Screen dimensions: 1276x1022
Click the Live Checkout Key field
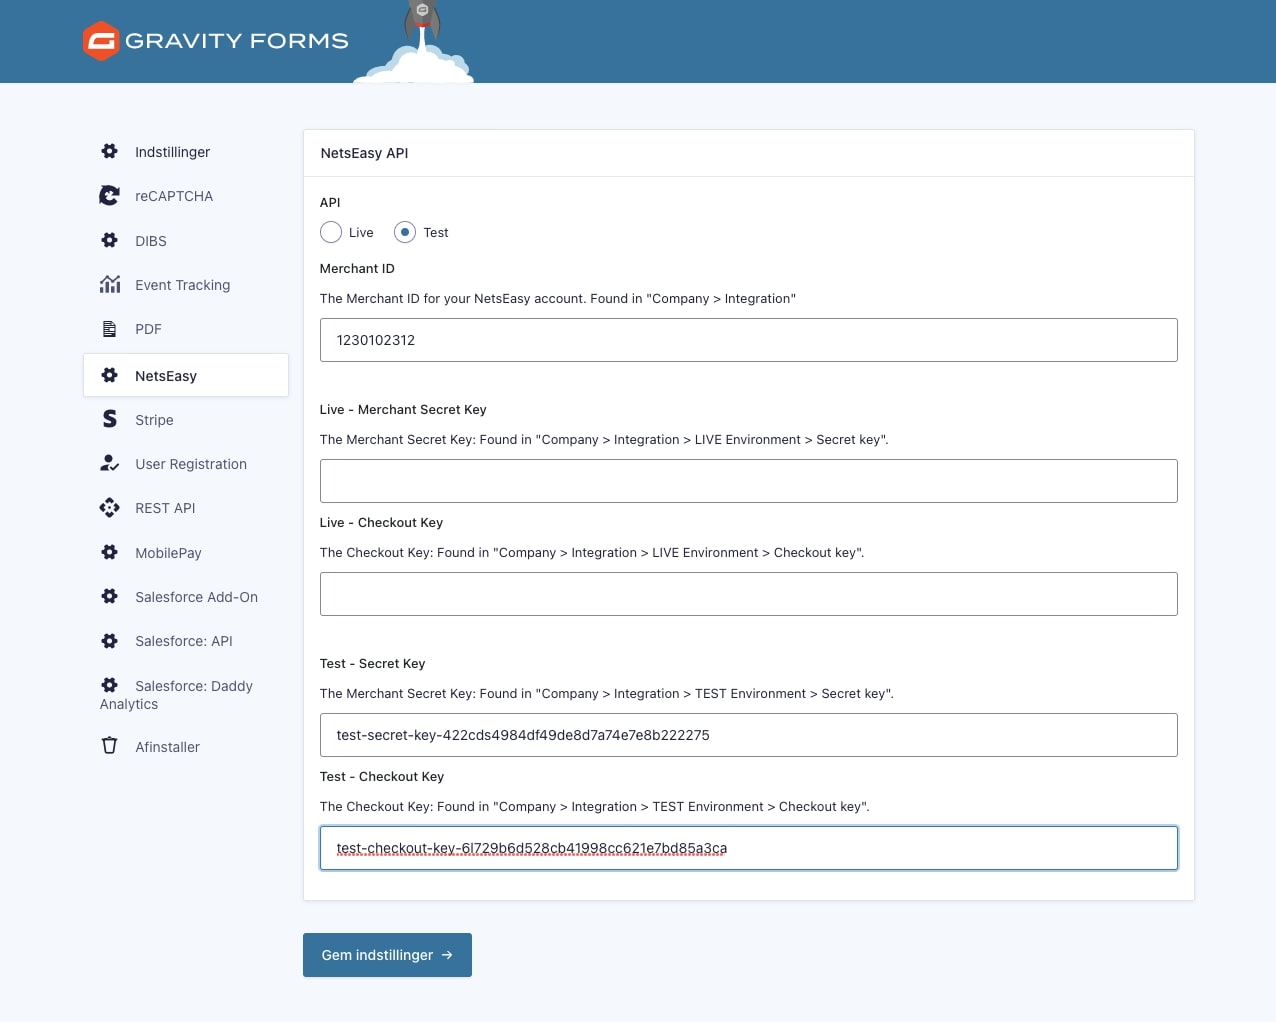tap(748, 594)
